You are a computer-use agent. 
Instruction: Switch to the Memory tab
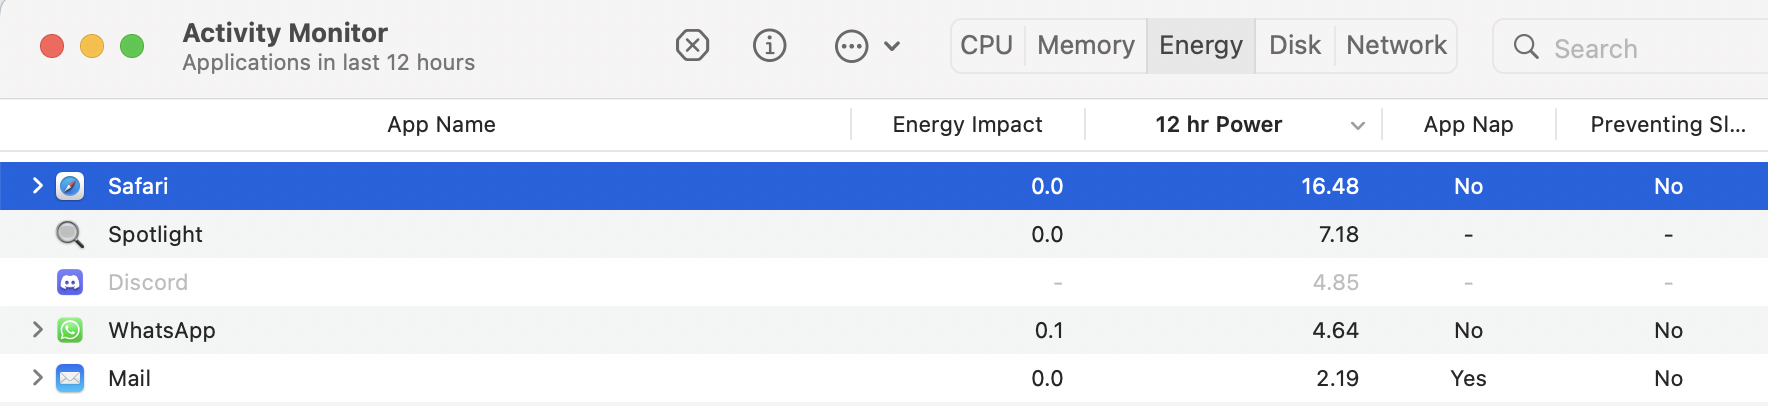(x=1086, y=45)
